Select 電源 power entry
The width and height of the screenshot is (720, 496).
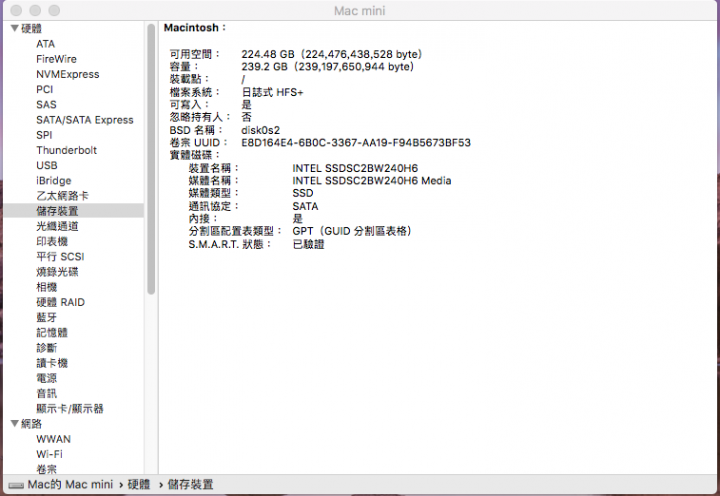tap(47, 378)
